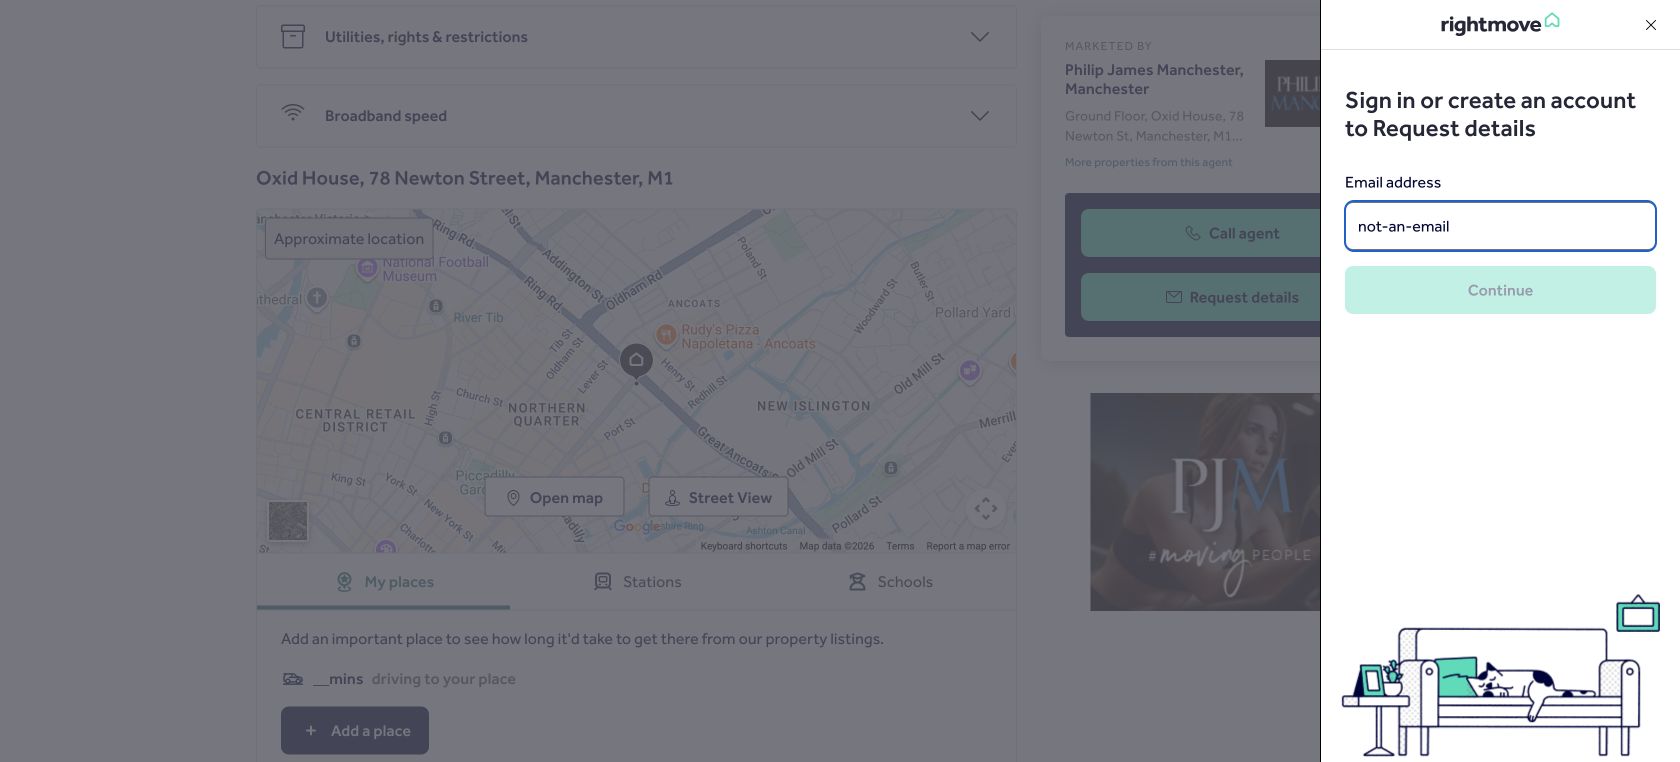Click the car driving time icon

pos(293,679)
